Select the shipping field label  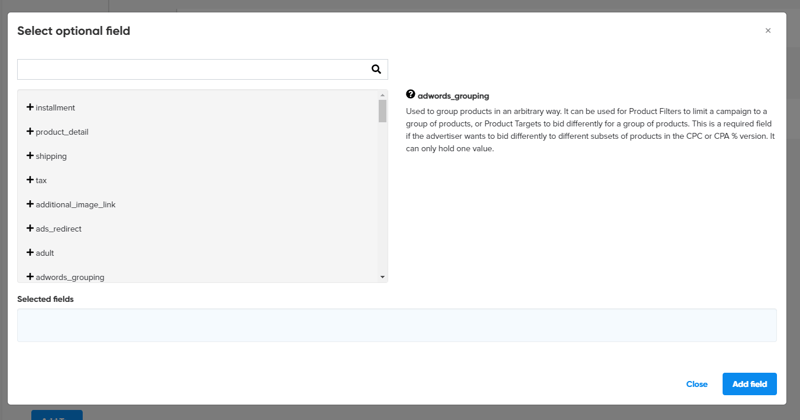coord(51,156)
